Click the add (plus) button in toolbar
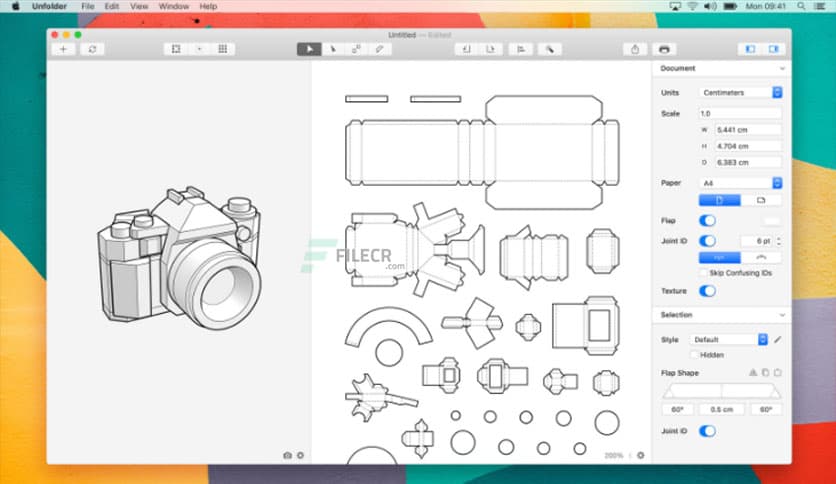The image size is (836, 484). [x=64, y=49]
